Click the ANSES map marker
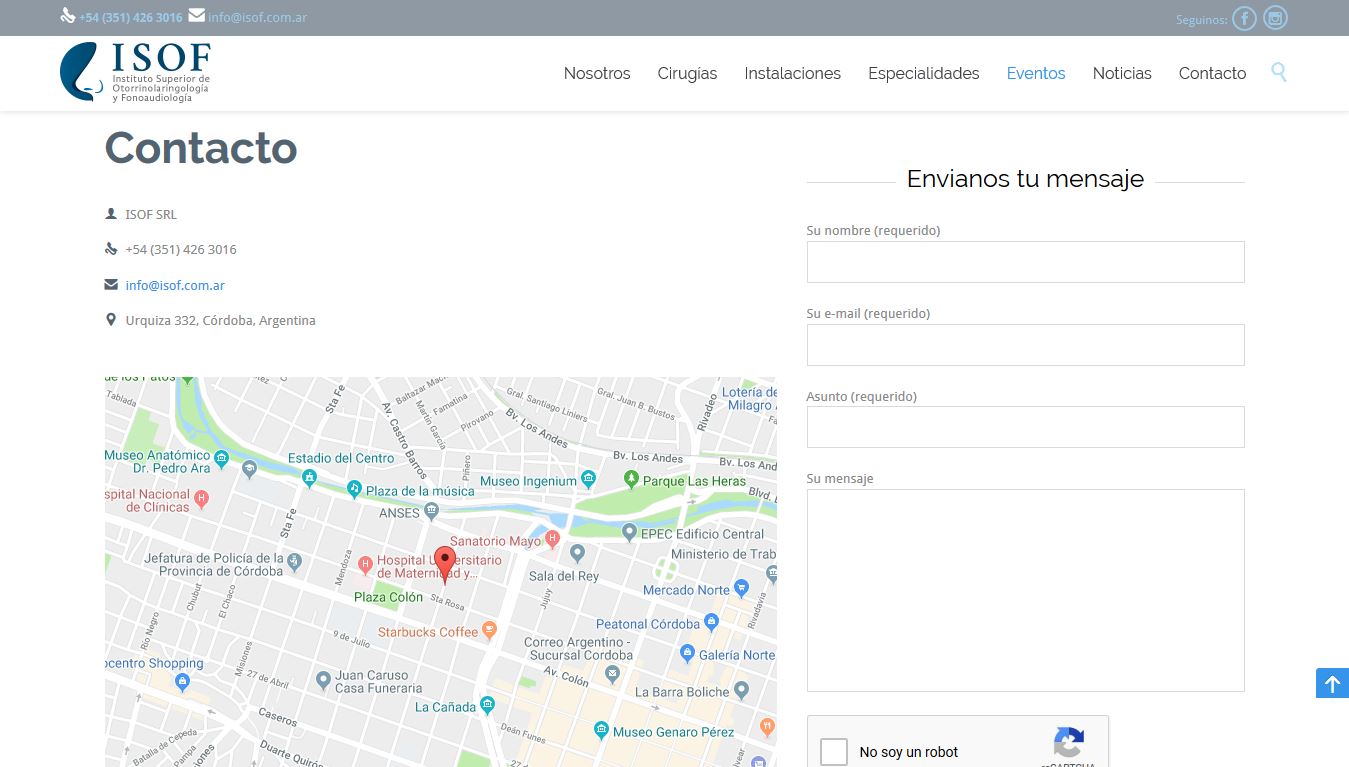This screenshot has height=767, width=1349. point(431,512)
